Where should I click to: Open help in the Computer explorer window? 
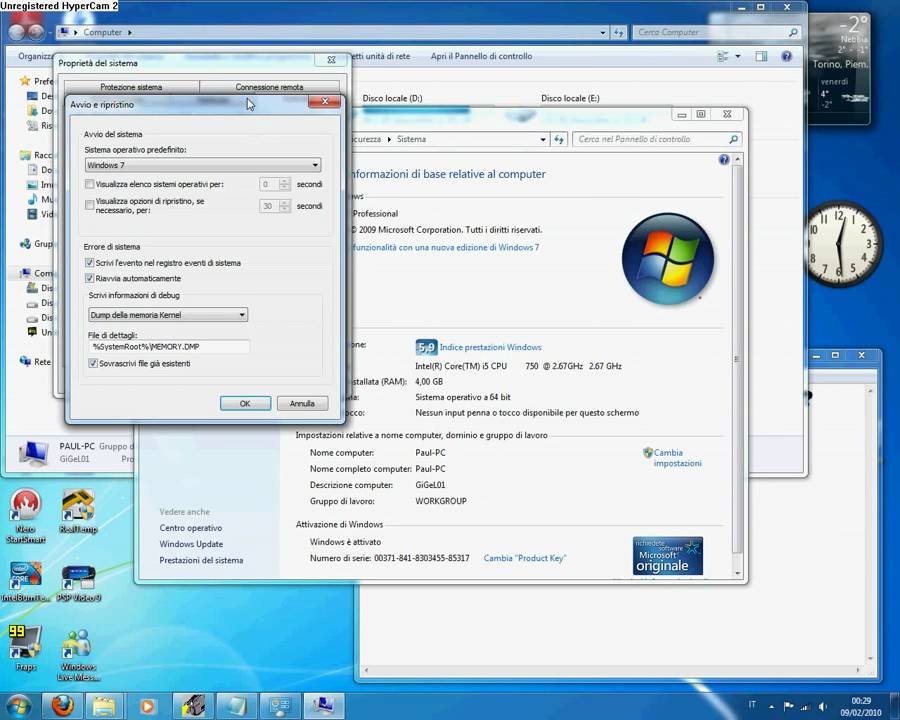786,56
